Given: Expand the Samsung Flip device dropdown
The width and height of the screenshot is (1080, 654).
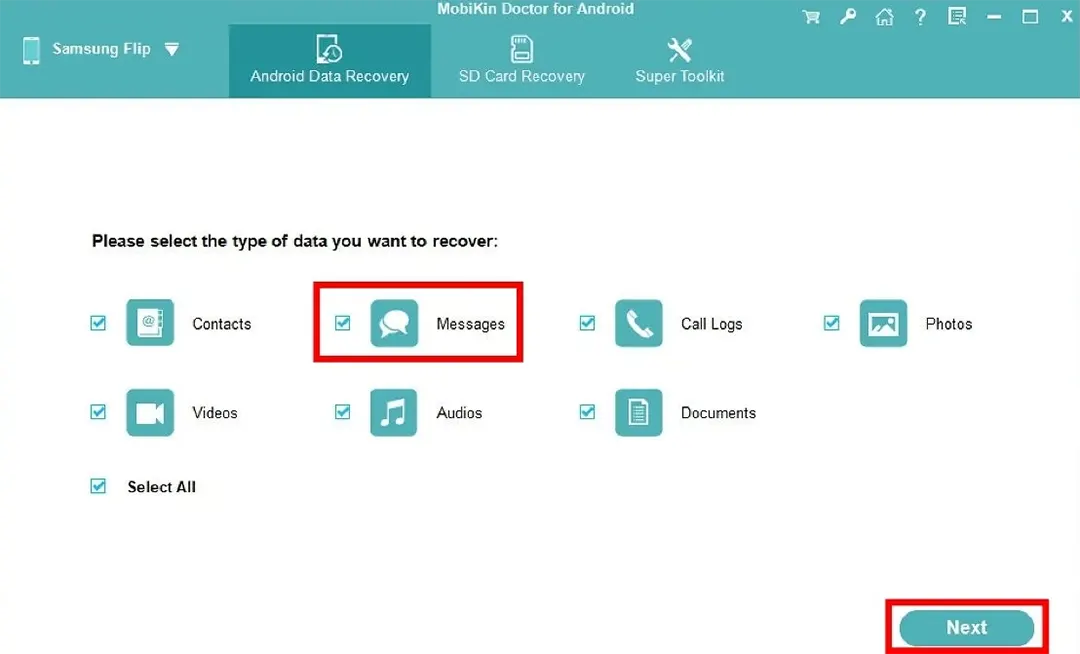Looking at the screenshot, I should [172, 48].
